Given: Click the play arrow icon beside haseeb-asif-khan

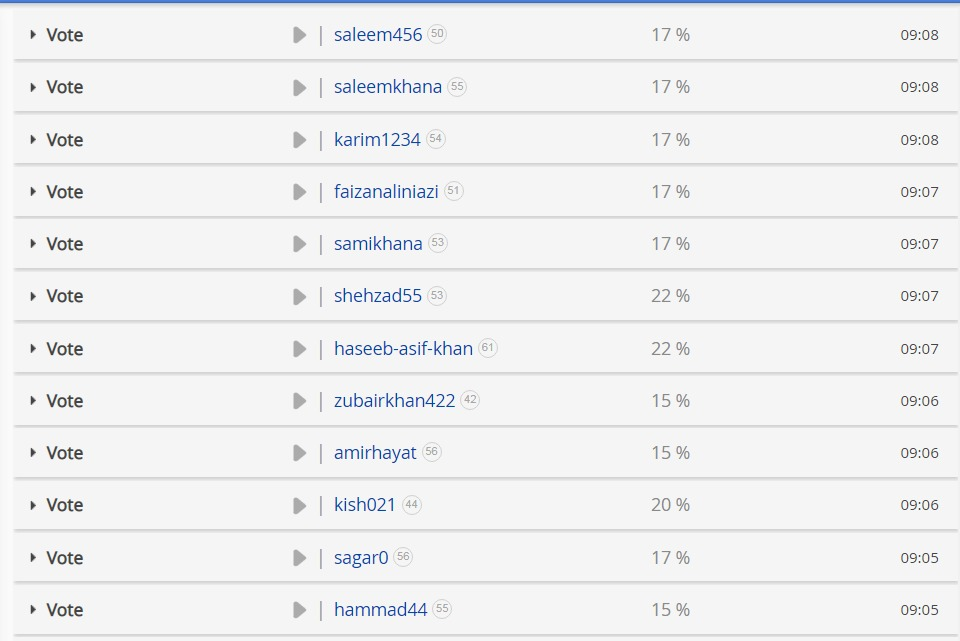Looking at the screenshot, I should [299, 349].
